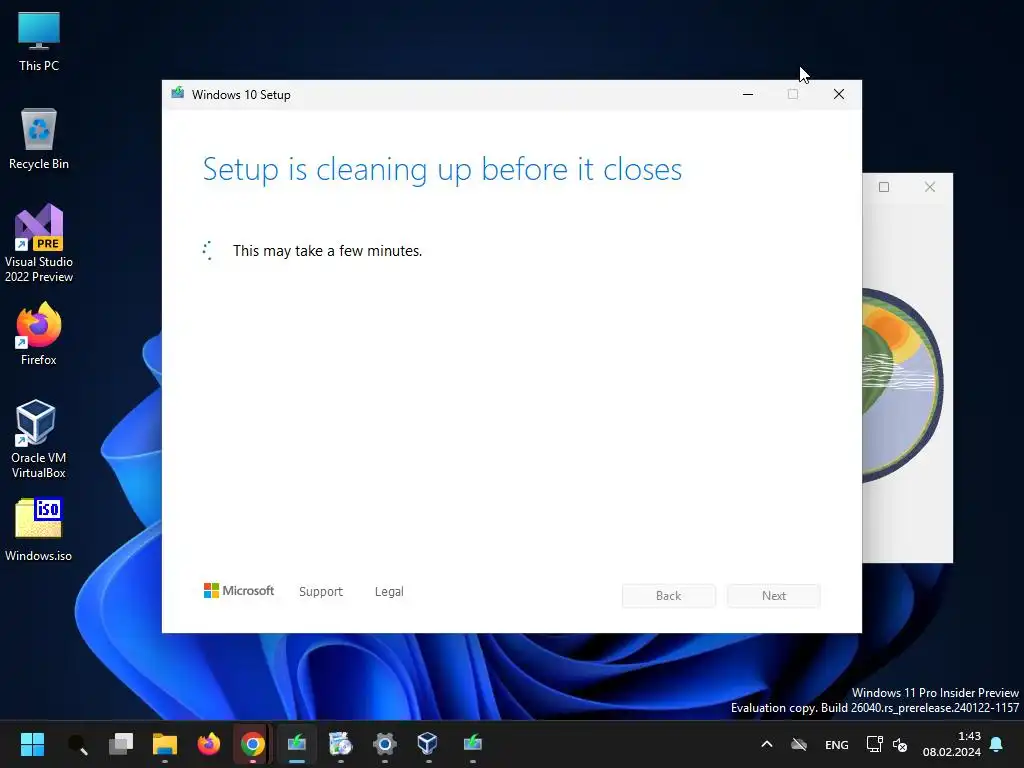Launch Firefox from the taskbar
1024x768 pixels.
(x=209, y=744)
